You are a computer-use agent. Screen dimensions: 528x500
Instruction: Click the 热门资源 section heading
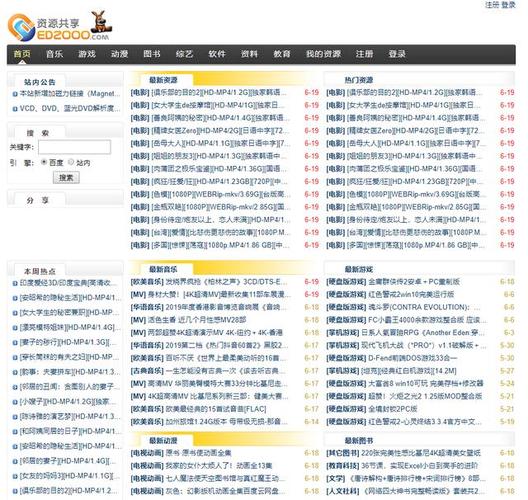pos(359,80)
